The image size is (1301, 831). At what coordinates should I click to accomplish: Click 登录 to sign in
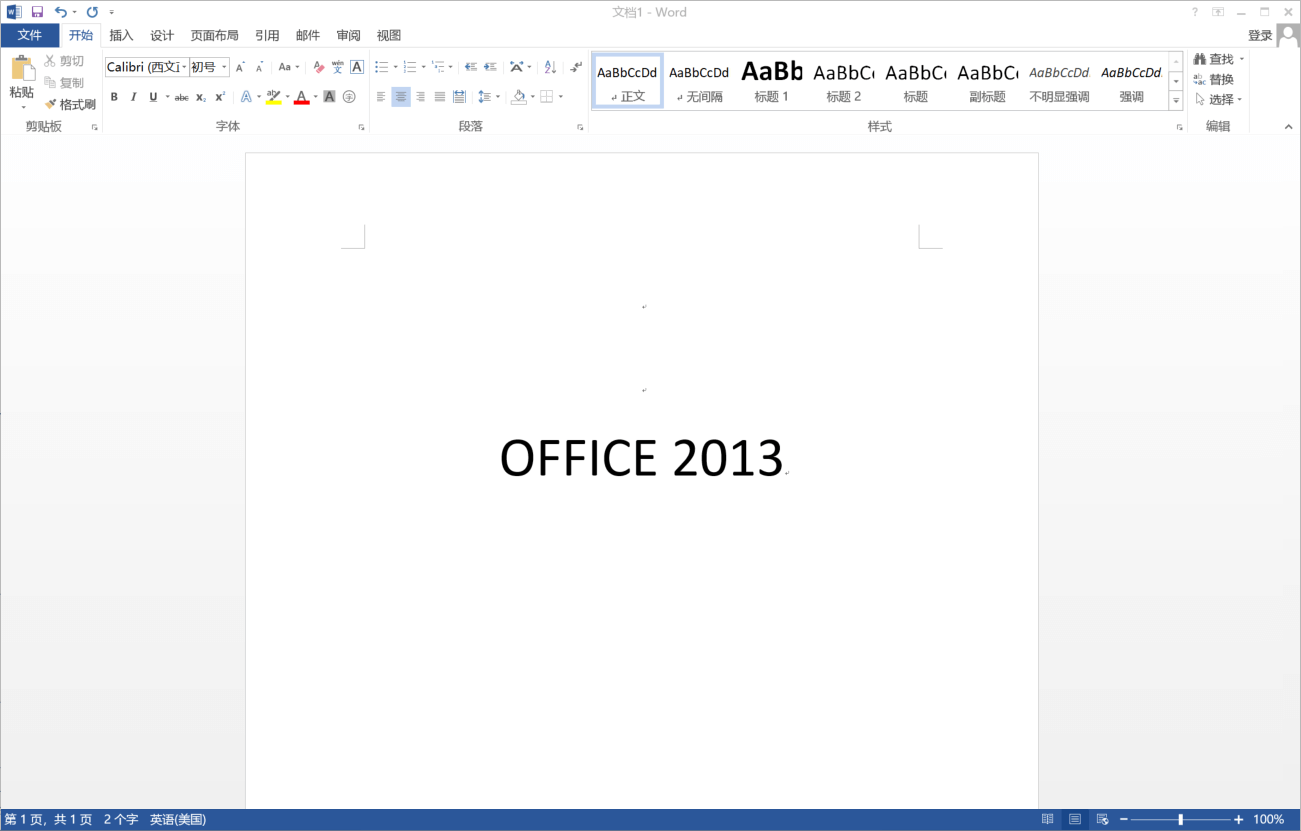pyautogui.click(x=1260, y=35)
